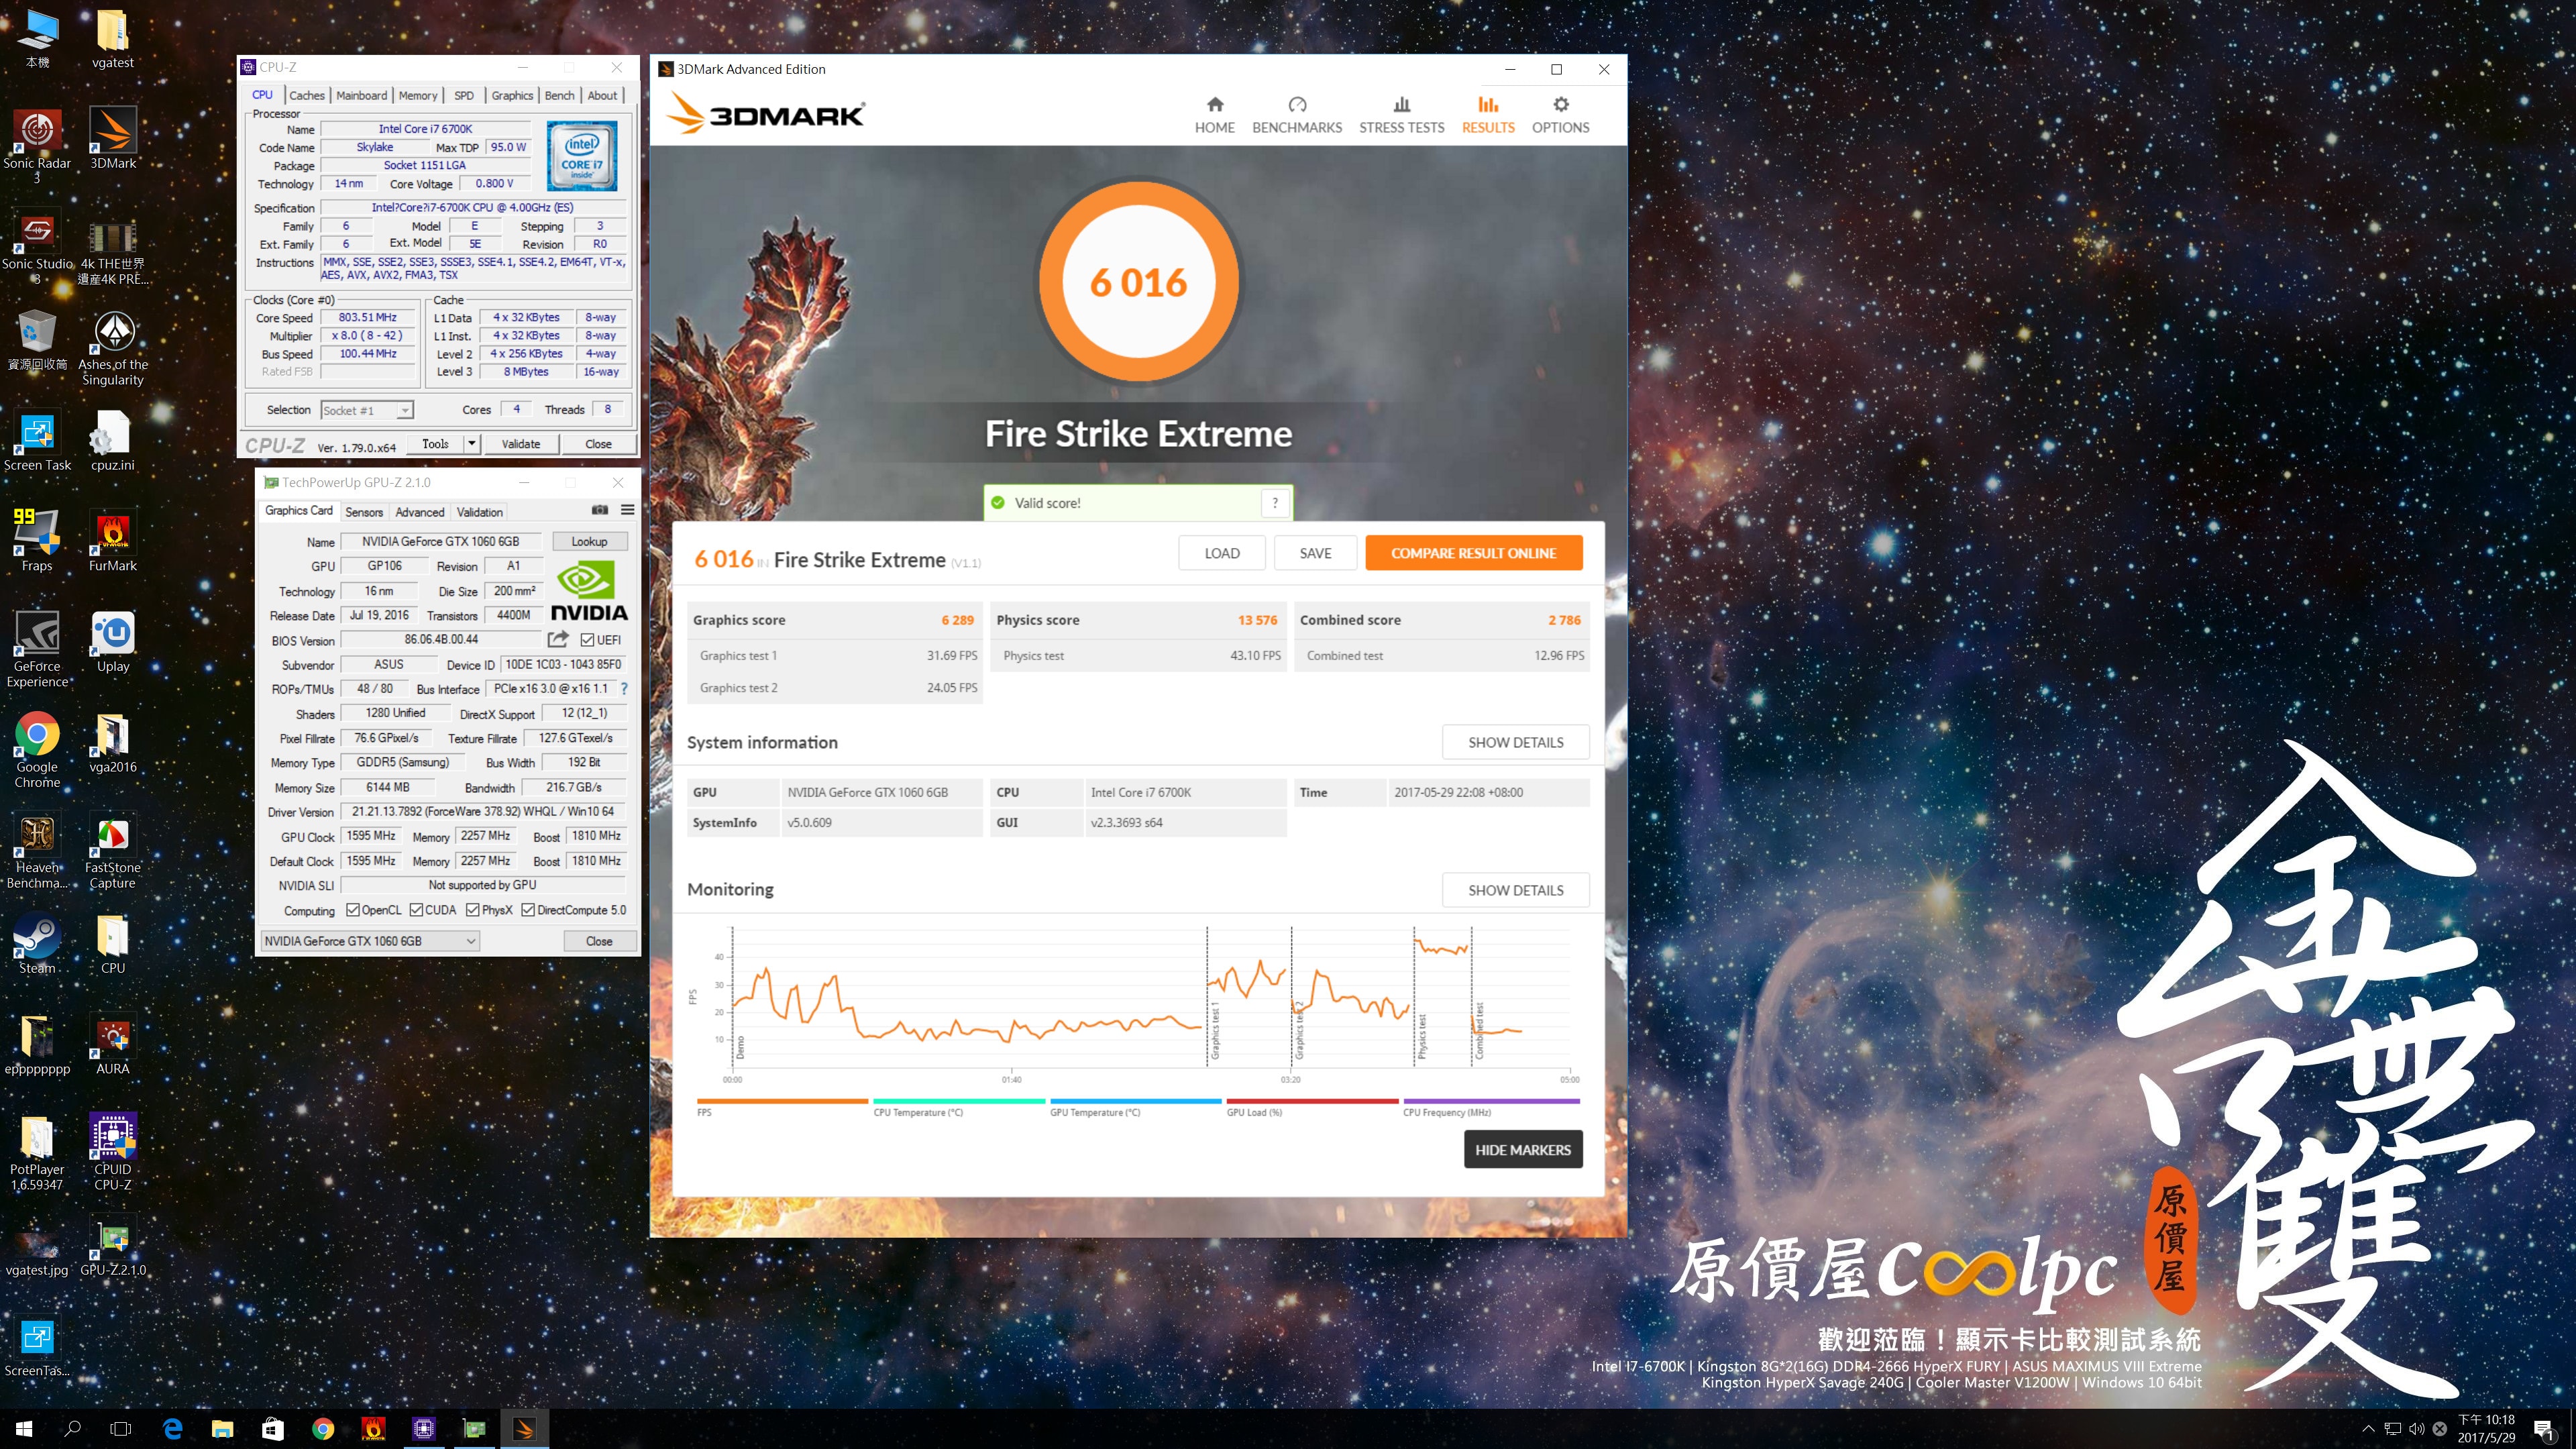Screen dimensions: 2576x1449
Task: Open the 3DMark desktop shortcut
Action: [113, 139]
